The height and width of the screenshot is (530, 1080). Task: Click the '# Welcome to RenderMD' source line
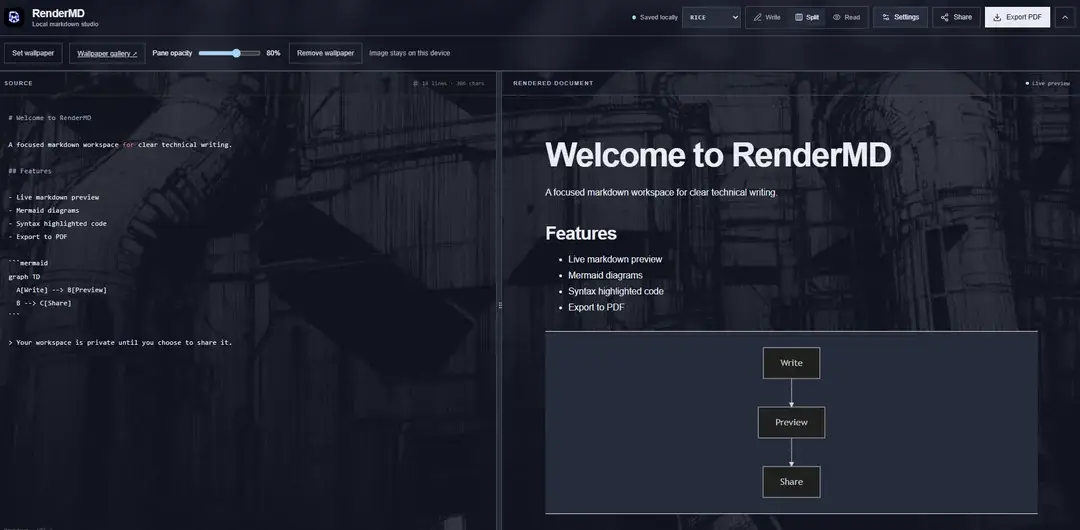coord(50,118)
